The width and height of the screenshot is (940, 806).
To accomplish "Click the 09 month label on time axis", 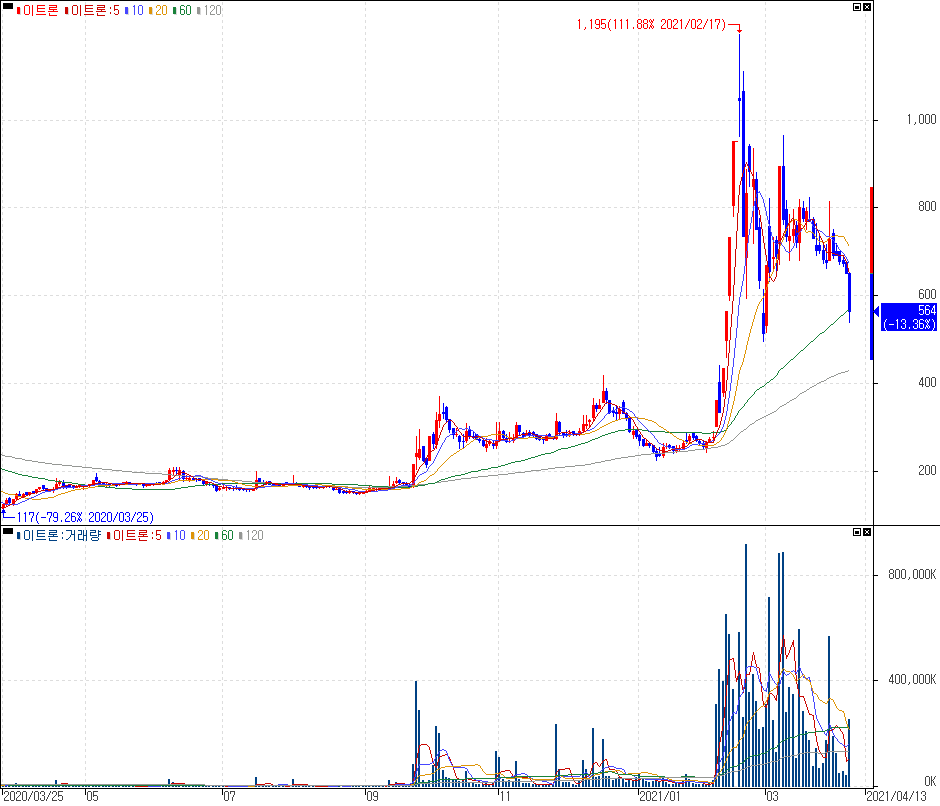I will pyautogui.click(x=372, y=796).
